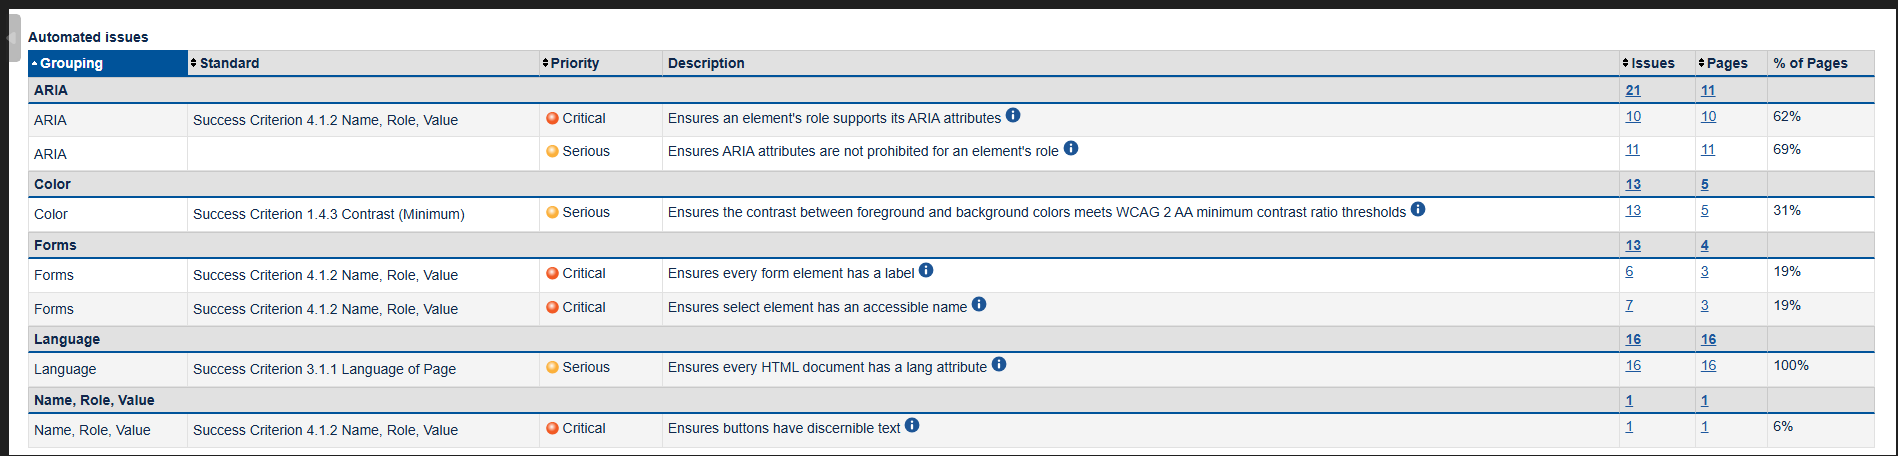
Task: Click info icon beside ARIA prohibited attributes rule
Action: tap(1071, 149)
